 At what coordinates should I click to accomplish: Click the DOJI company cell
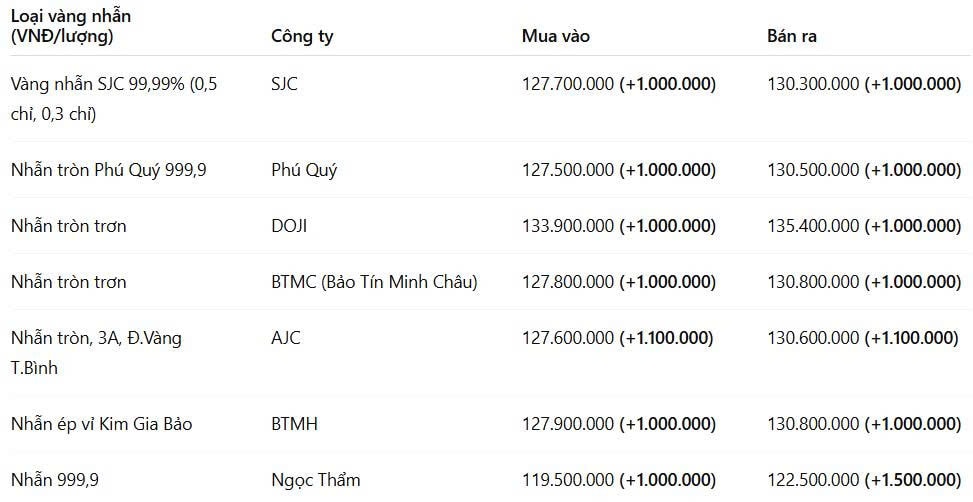tap(289, 226)
